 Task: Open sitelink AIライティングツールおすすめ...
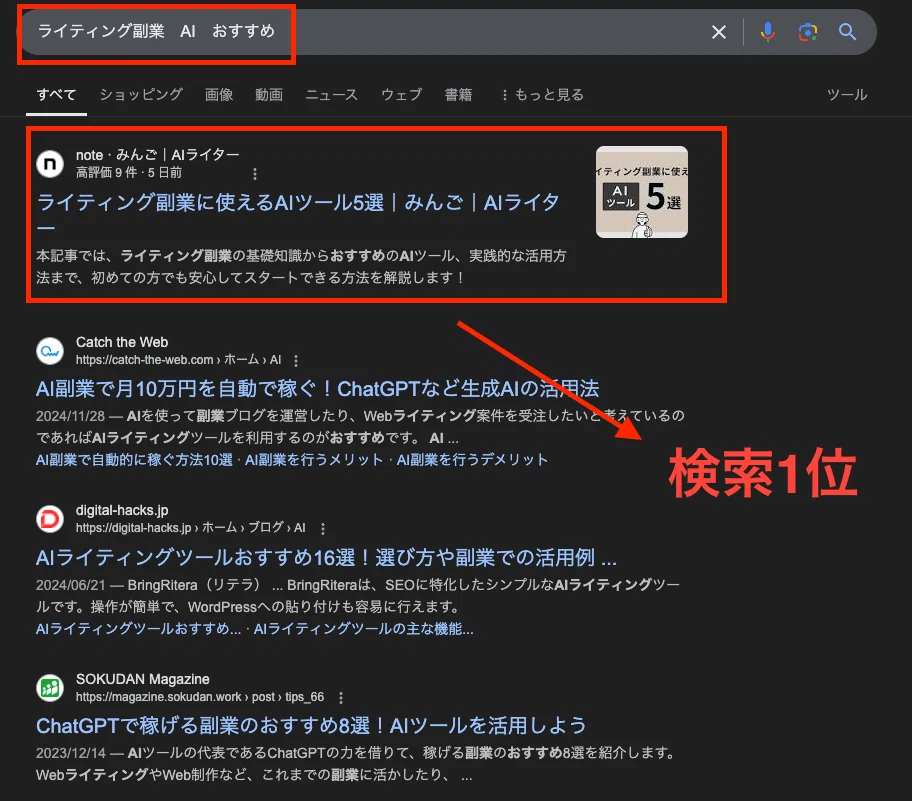pyautogui.click(x=138, y=629)
